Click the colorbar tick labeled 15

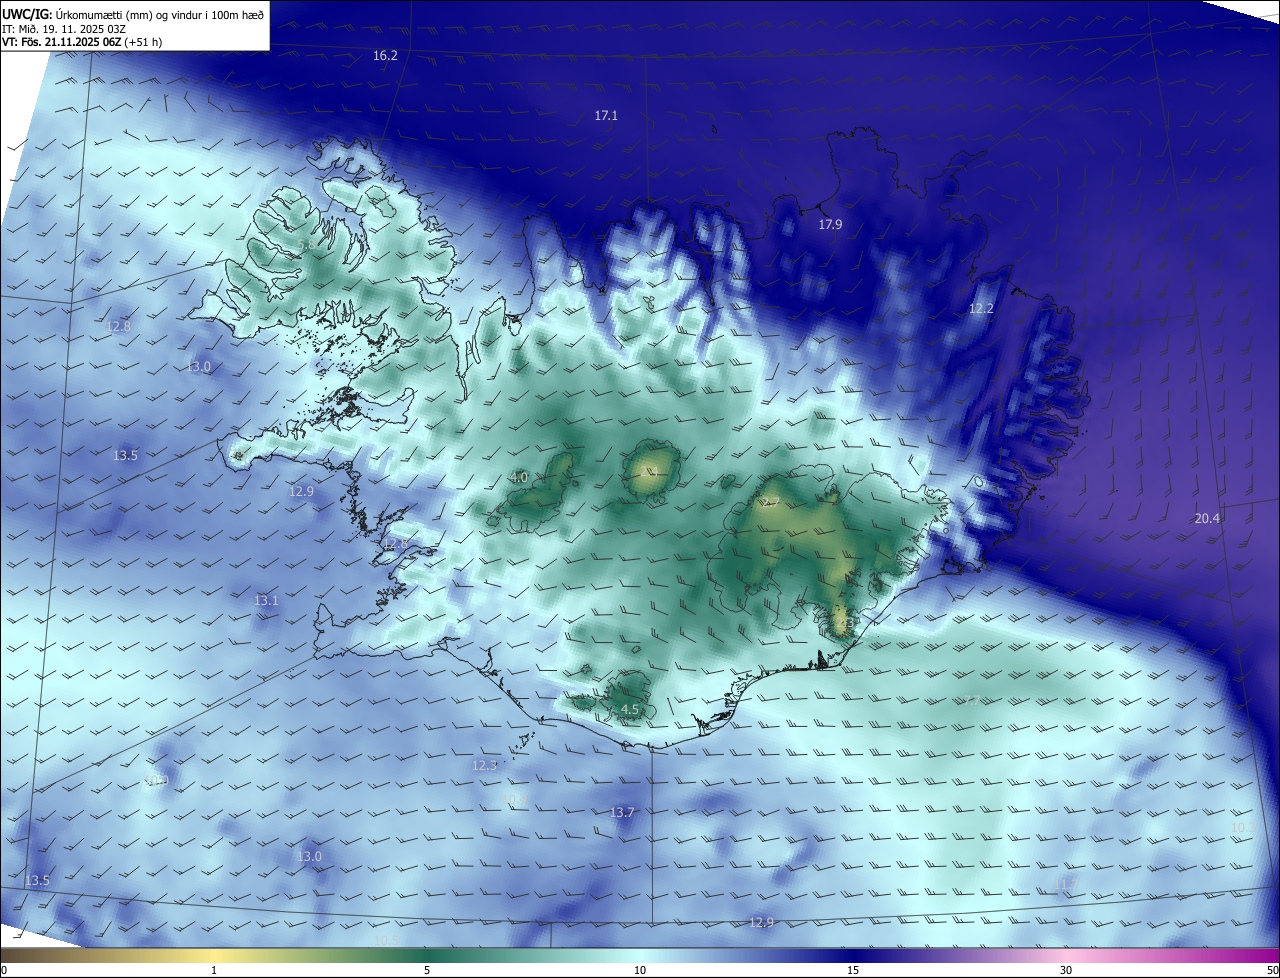click(x=853, y=971)
